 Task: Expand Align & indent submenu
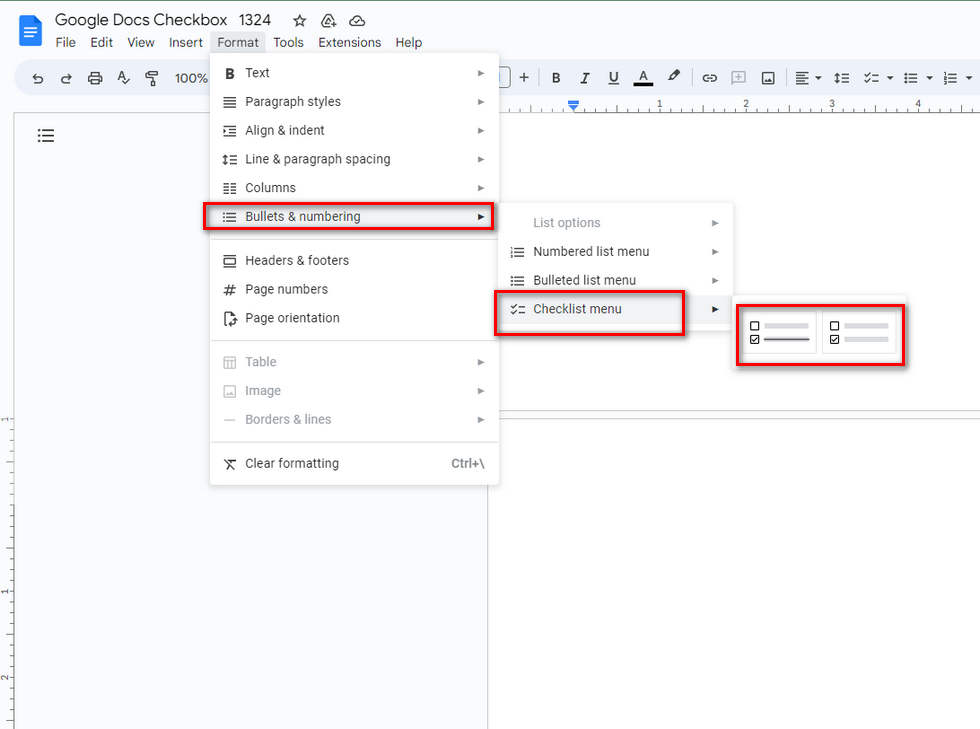(x=354, y=131)
